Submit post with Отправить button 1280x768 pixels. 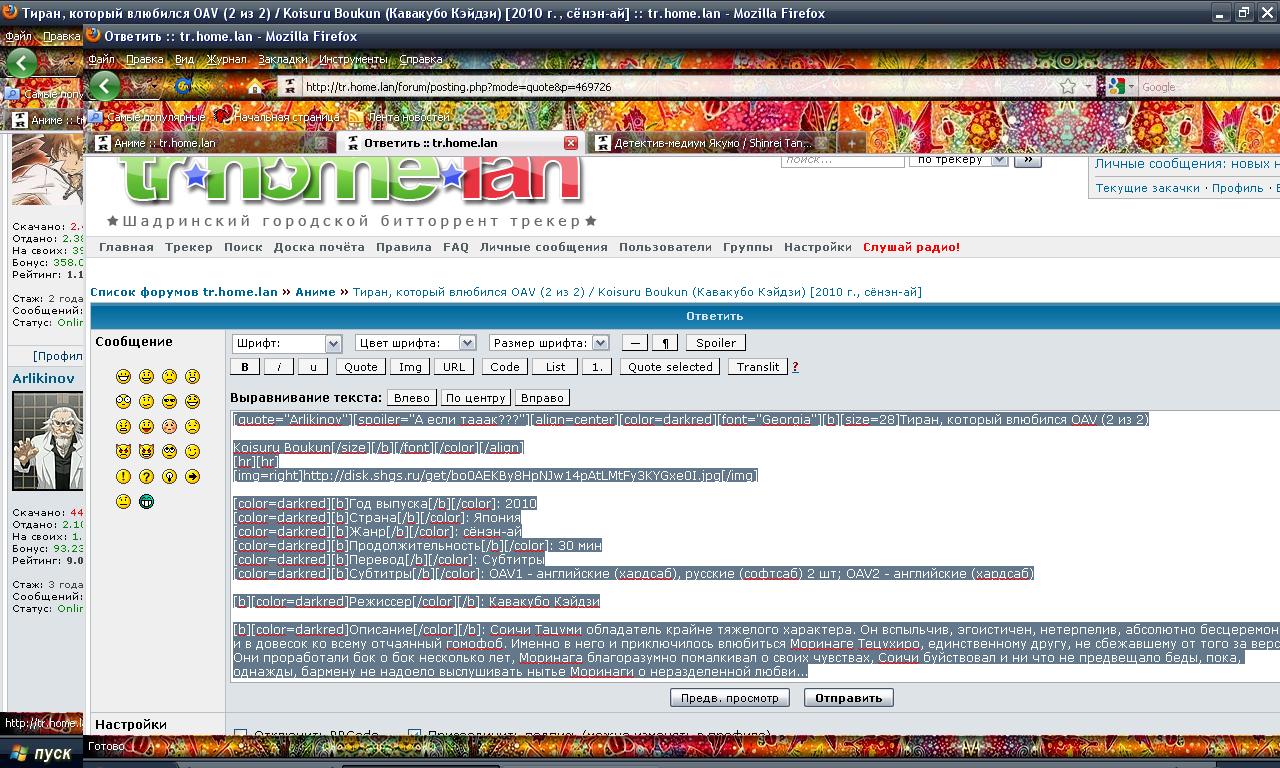pos(849,698)
